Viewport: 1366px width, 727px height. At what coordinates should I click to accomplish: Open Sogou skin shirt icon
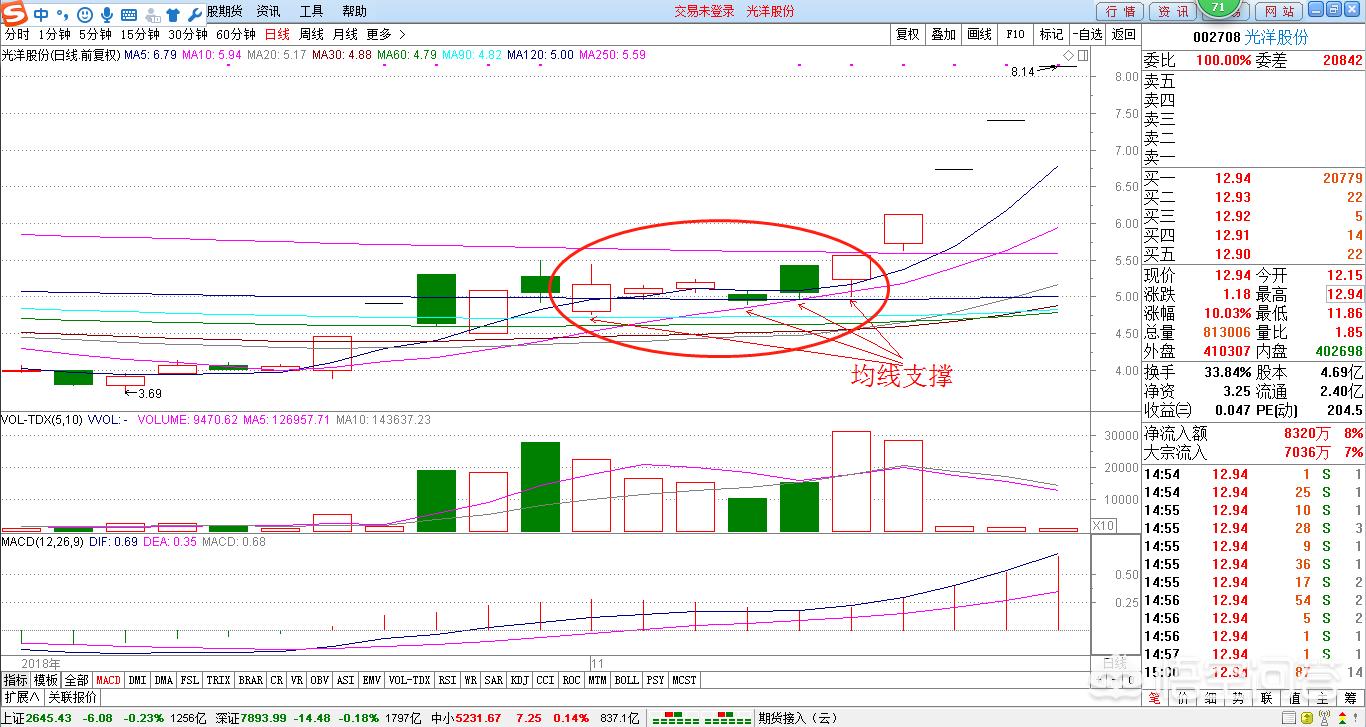pos(173,14)
